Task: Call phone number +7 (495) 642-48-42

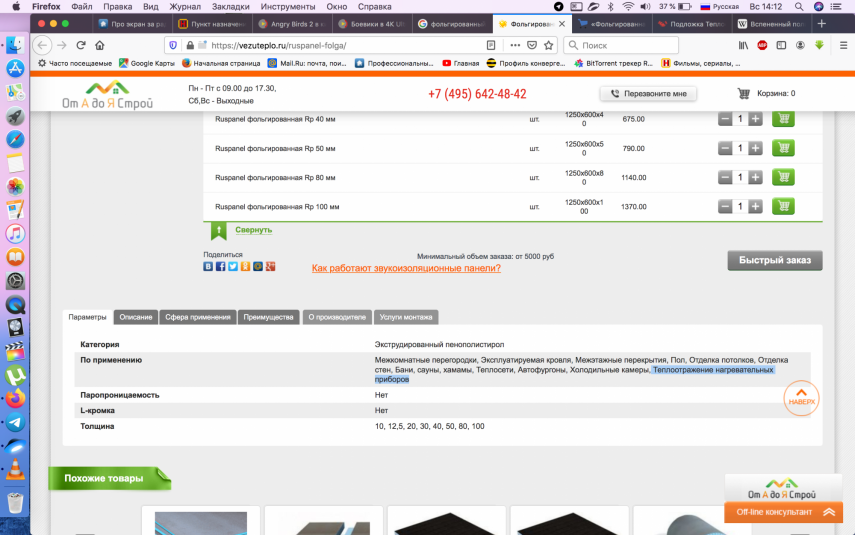Action: pos(477,94)
